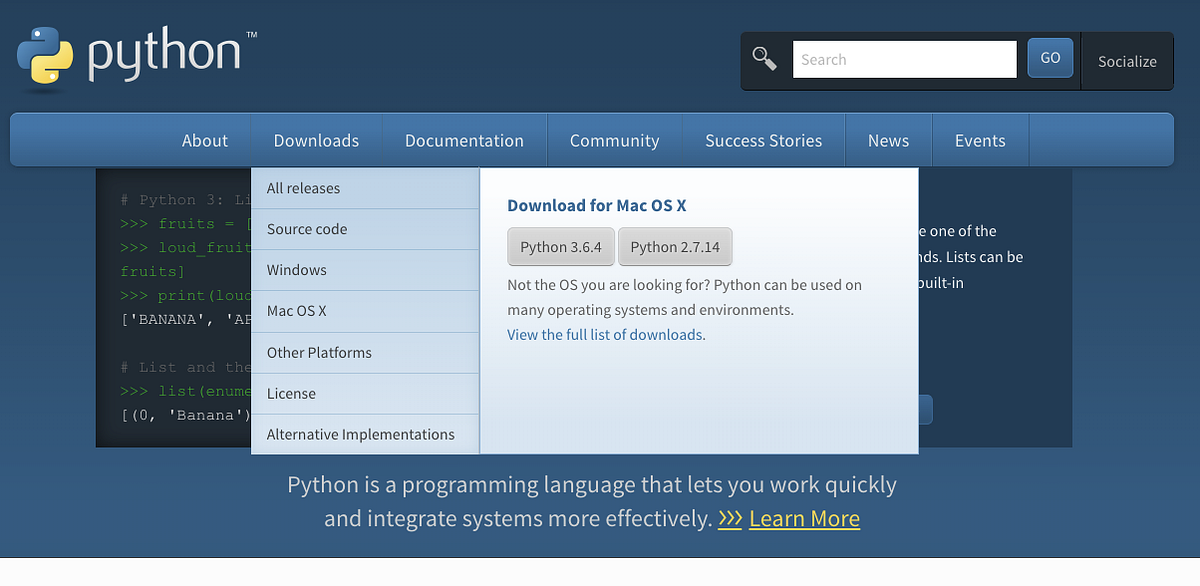
Task: Open the Success Stories menu
Action: (x=763, y=140)
